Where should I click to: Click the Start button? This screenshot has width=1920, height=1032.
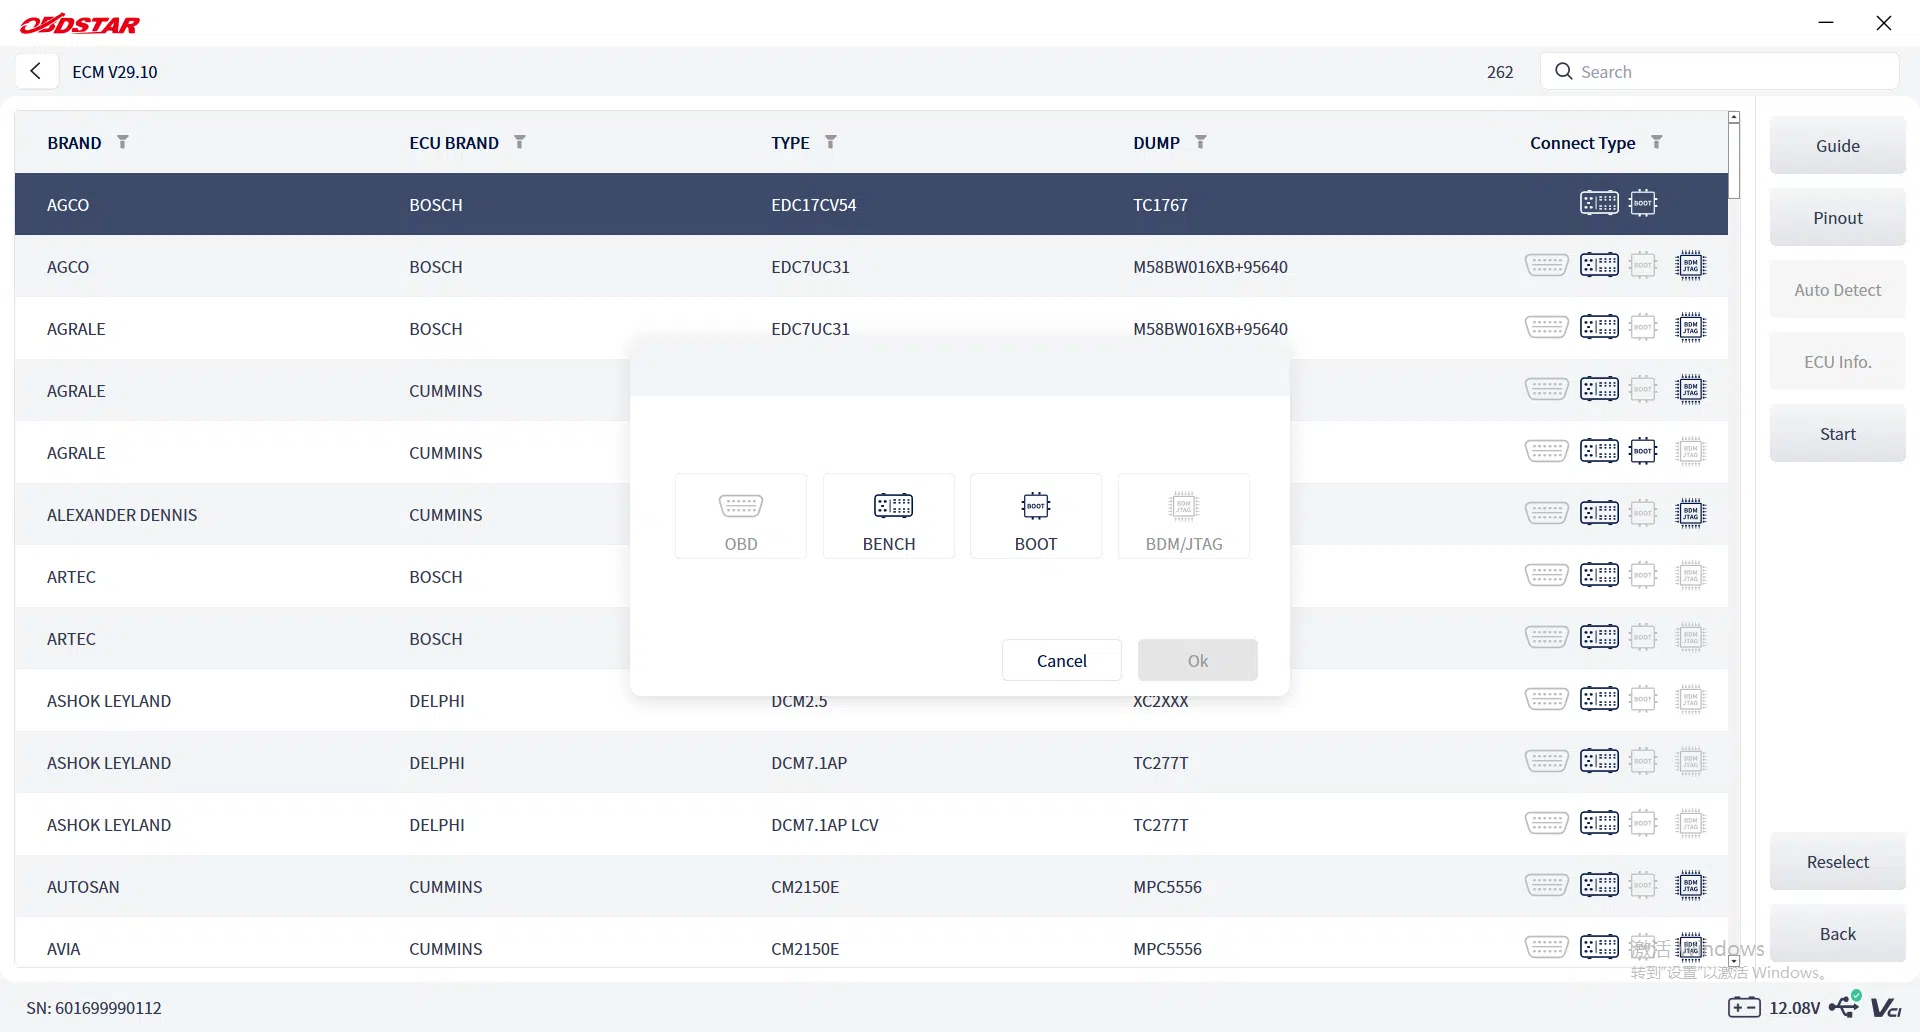(x=1837, y=434)
